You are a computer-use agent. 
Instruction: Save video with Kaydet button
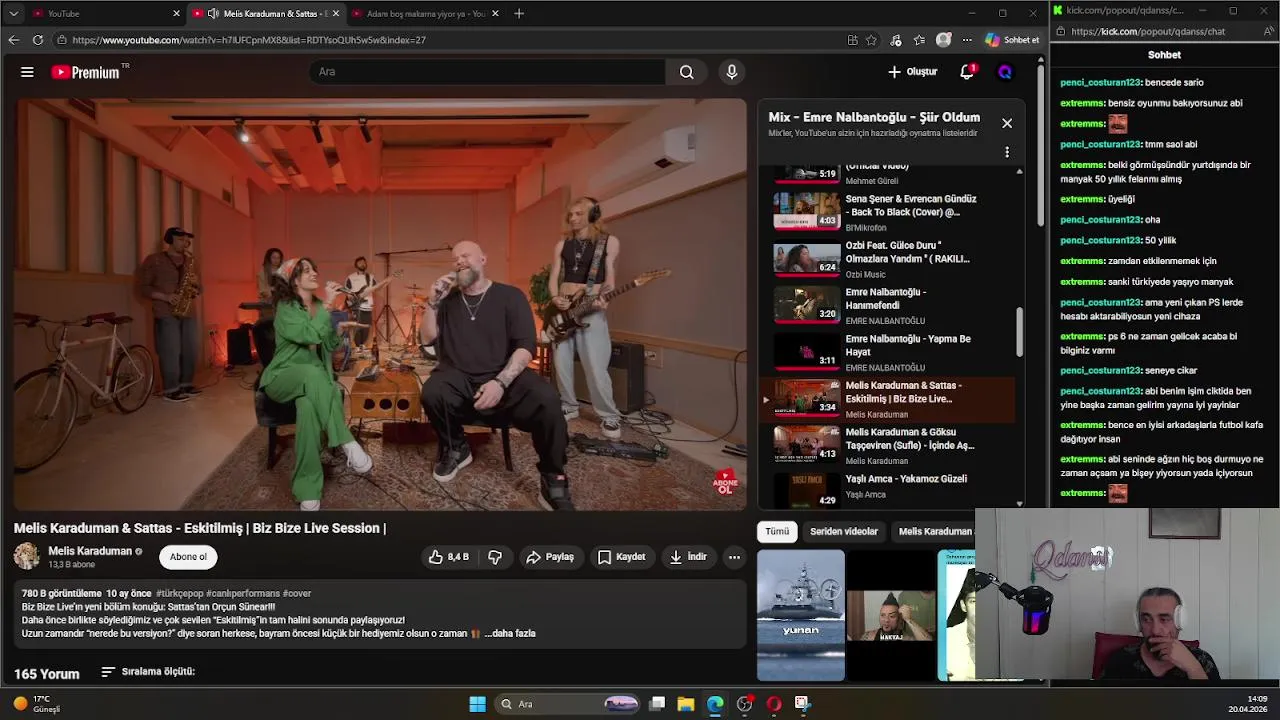pos(621,557)
